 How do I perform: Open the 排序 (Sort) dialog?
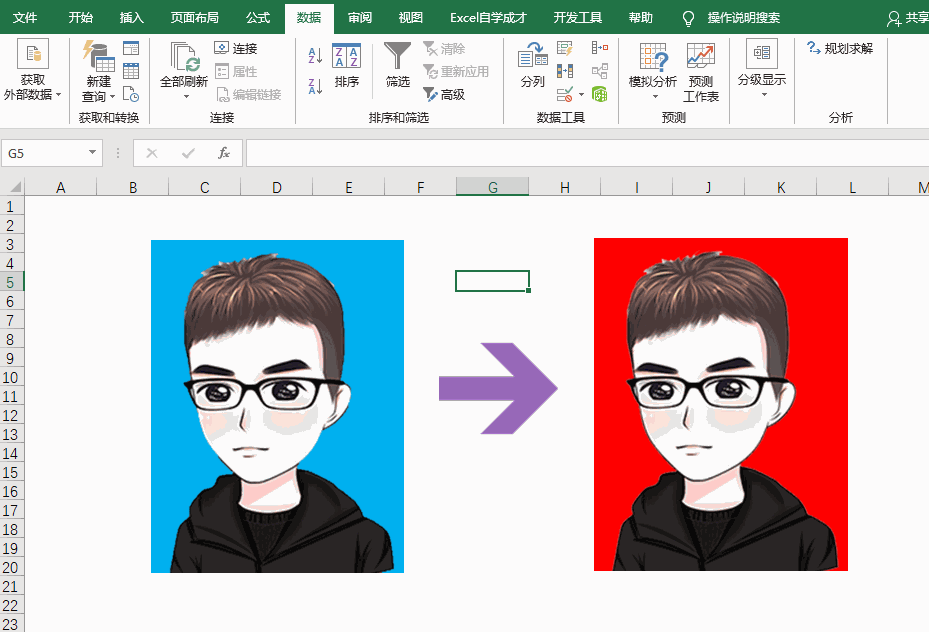(346, 66)
